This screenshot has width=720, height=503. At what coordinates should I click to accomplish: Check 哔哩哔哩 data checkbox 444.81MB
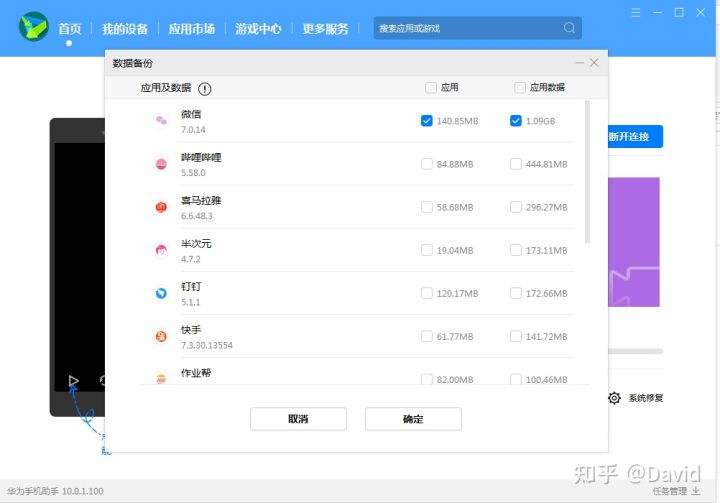[516, 164]
